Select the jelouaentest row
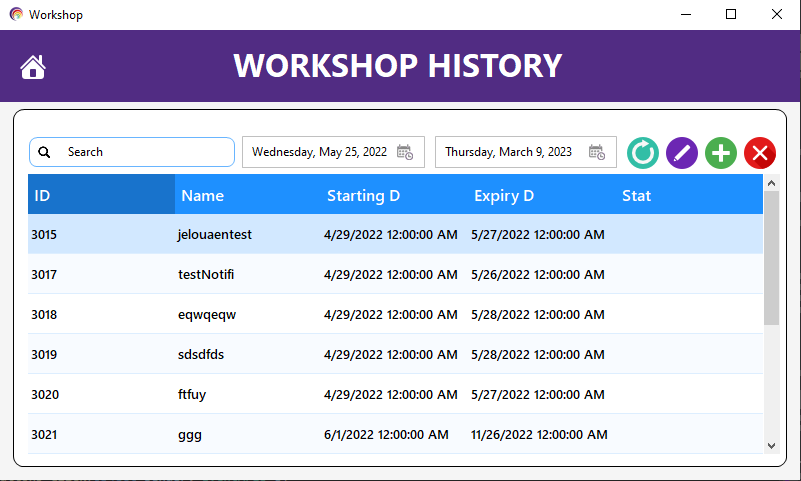 tap(395, 234)
